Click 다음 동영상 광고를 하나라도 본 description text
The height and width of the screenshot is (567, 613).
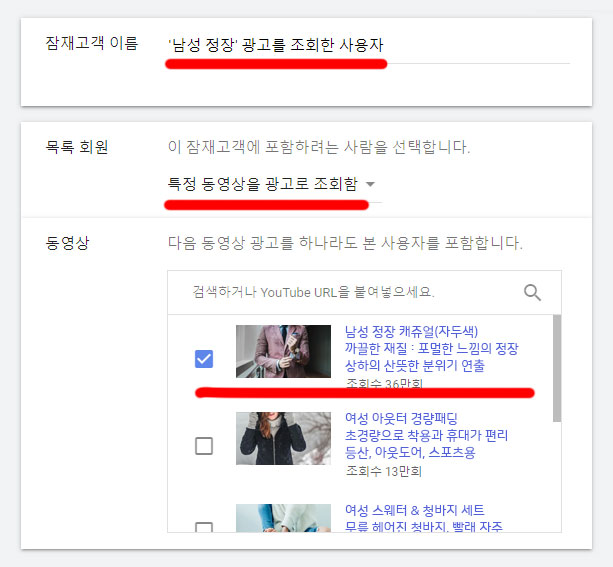point(345,243)
